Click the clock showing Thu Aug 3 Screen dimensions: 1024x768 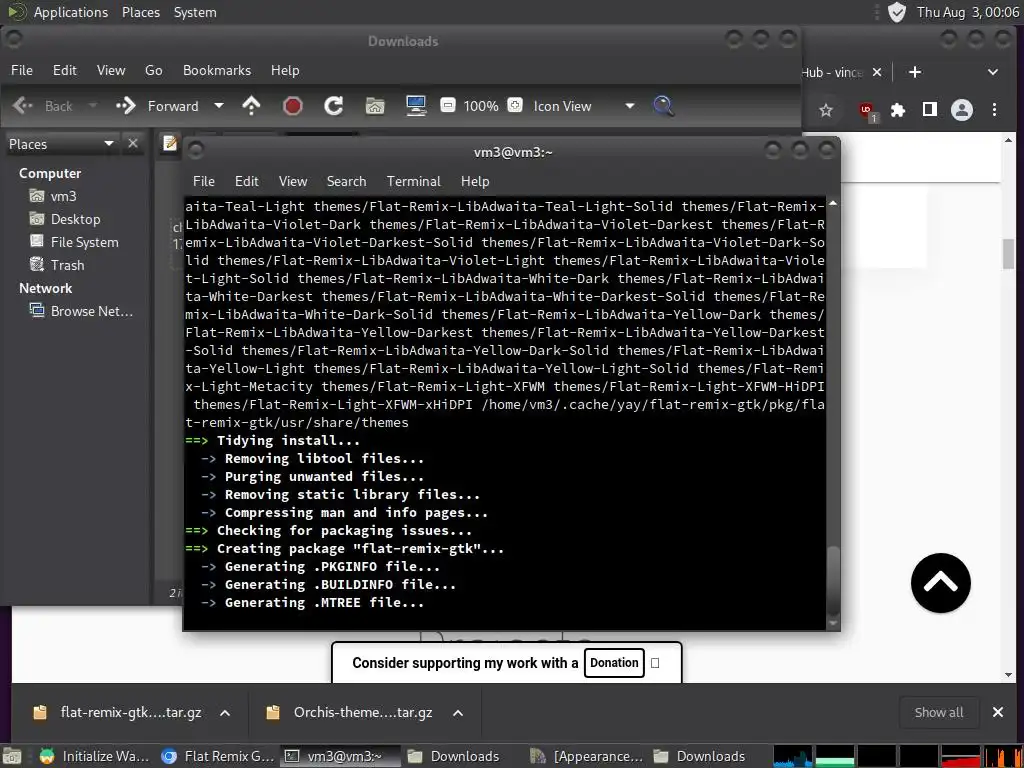[x=967, y=12]
